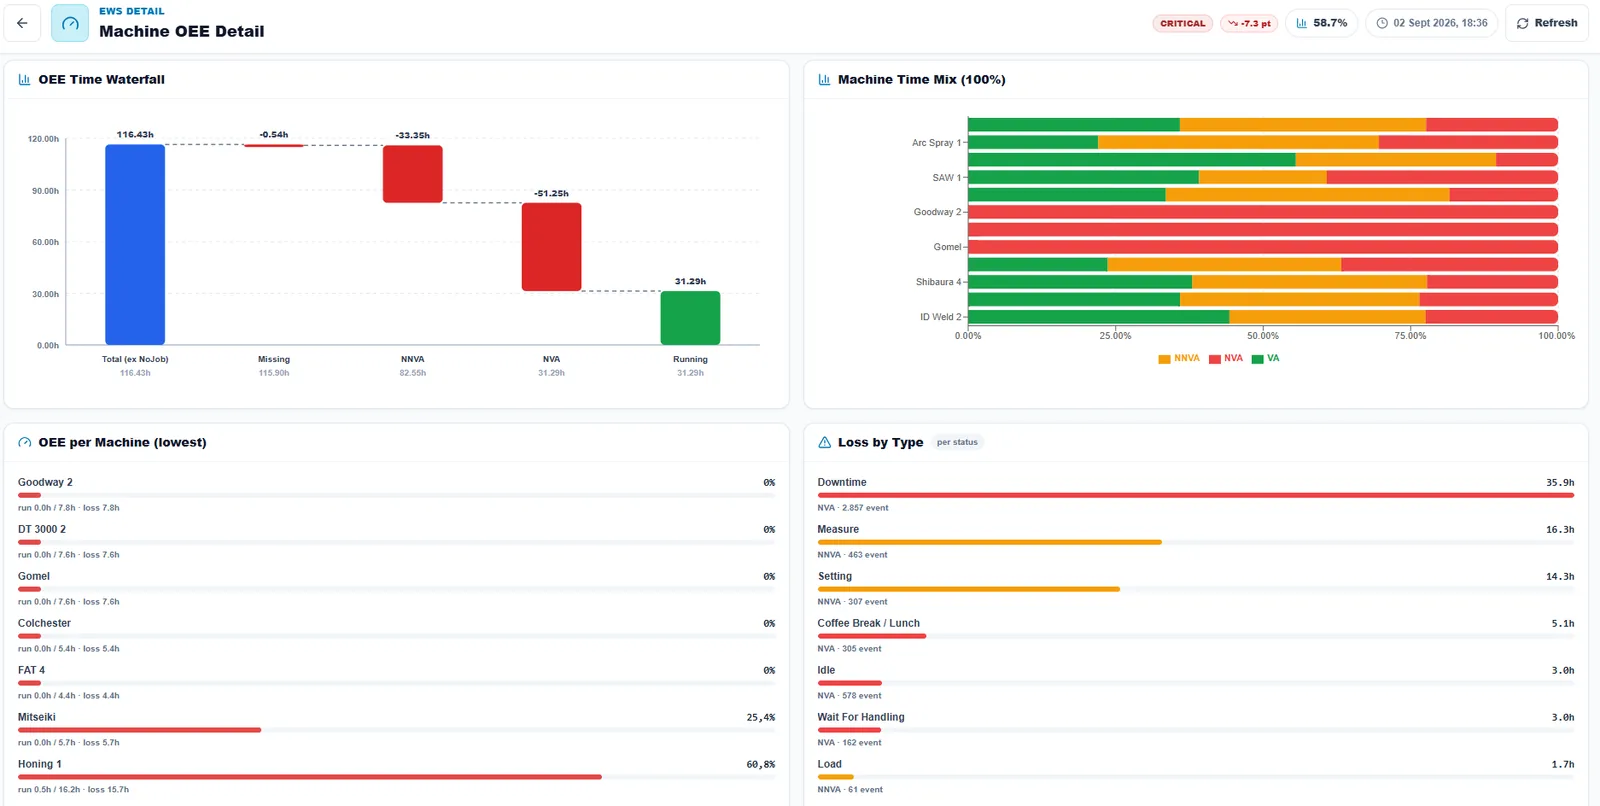
Task: Click the green Running waterfall bar
Action: tap(690, 318)
